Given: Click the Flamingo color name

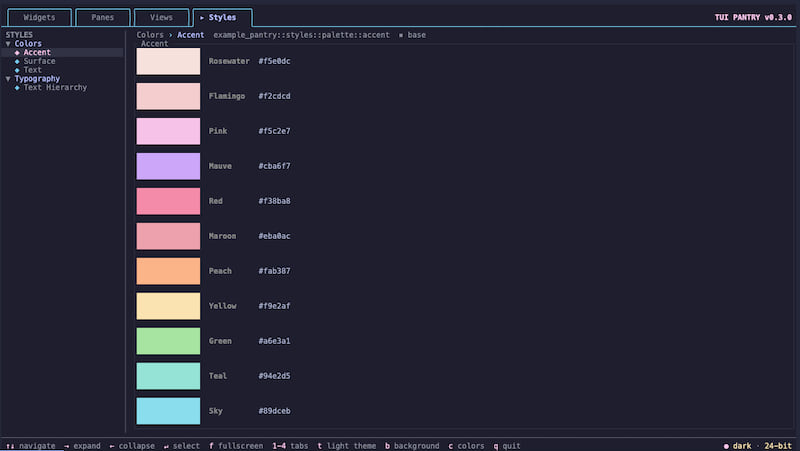Looking at the screenshot, I should 227,96.
